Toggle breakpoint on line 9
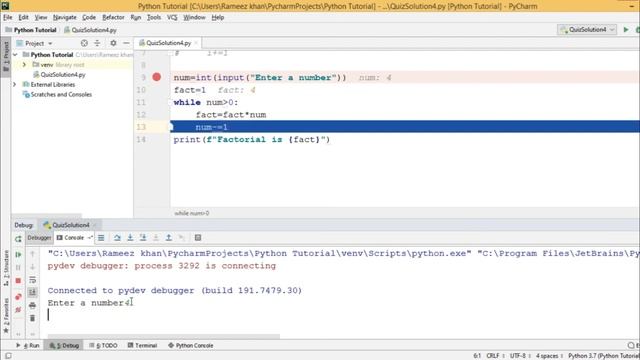The height and width of the screenshot is (360, 640). (x=157, y=77)
